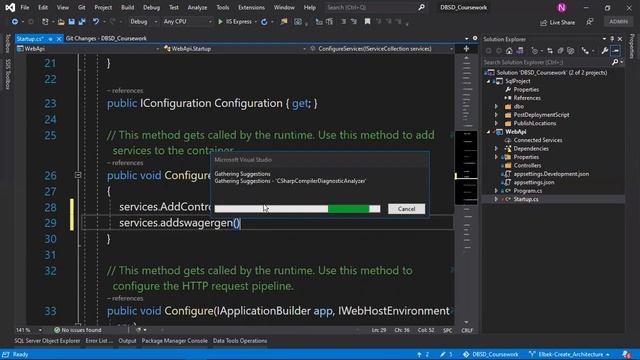Expand the PostDeploymentScript folder
This screenshot has width=640, height=360.
496,115
